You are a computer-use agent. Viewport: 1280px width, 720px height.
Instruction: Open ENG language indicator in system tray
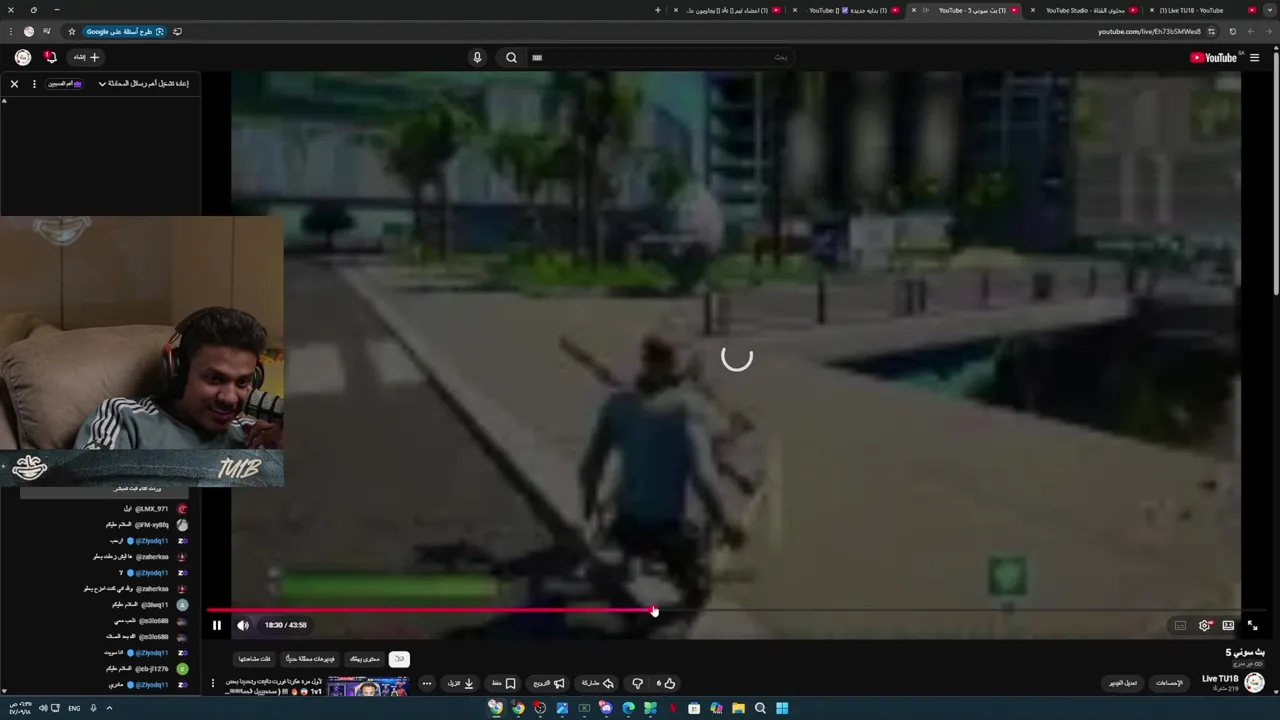coord(74,708)
